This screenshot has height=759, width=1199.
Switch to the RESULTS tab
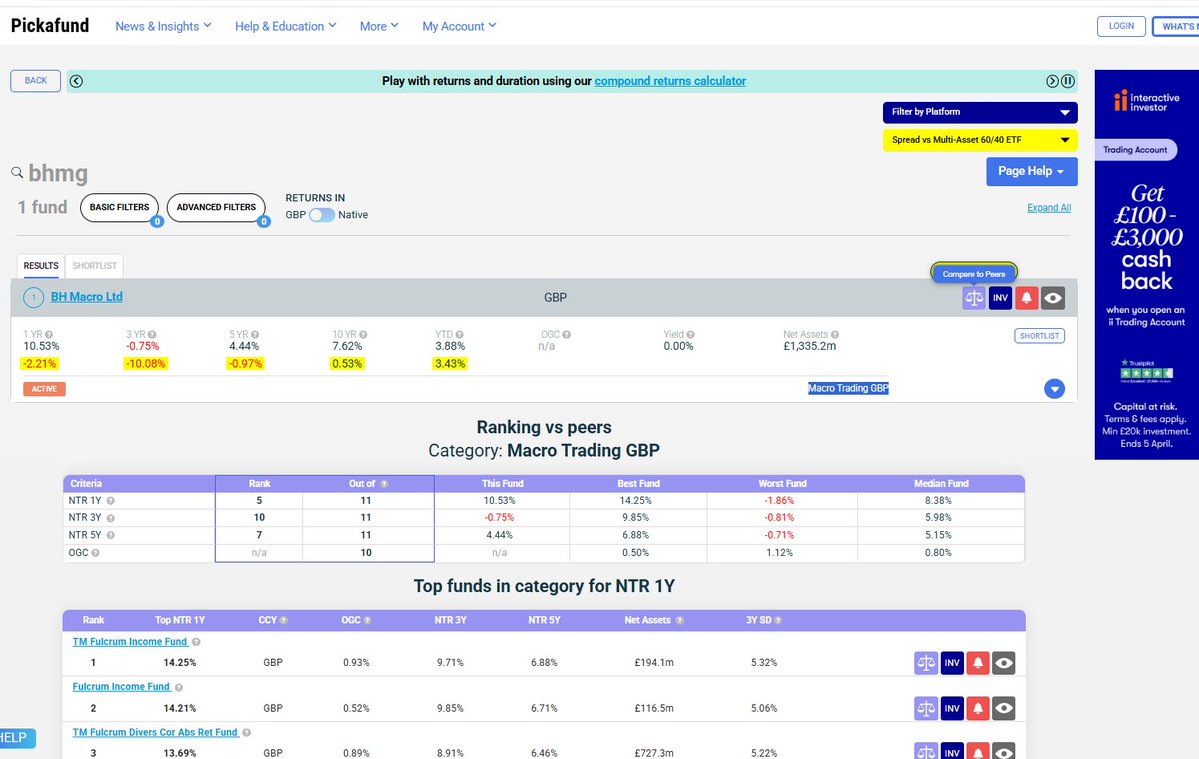[x=41, y=266]
